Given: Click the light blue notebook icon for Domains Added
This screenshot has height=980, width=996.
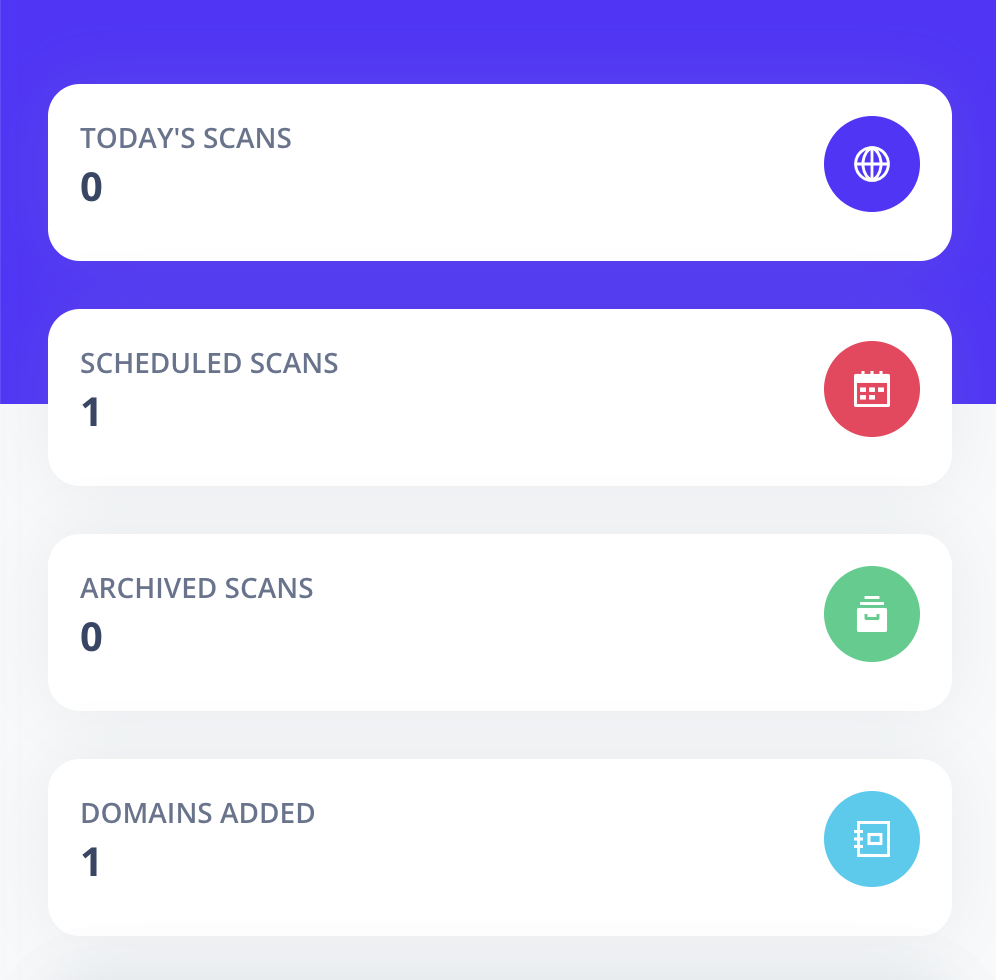Looking at the screenshot, I should coord(872,838).
